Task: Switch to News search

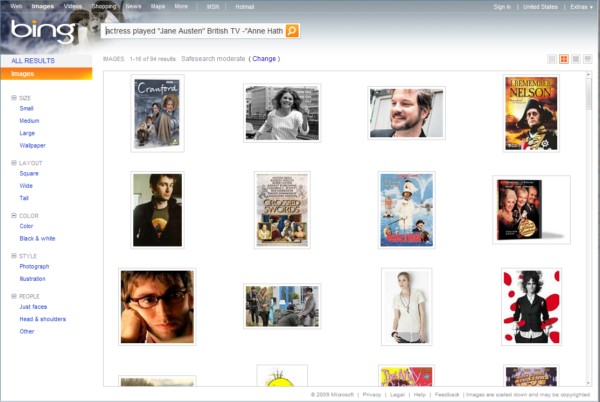Action: click(133, 7)
